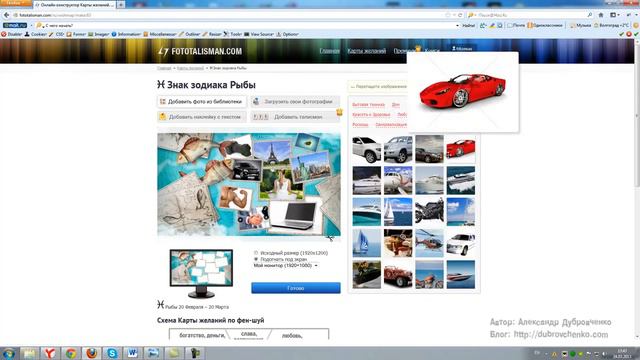Open the Options menu in developer toolbar
The height and width of the screenshot is (360, 640).
pos(288,34)
